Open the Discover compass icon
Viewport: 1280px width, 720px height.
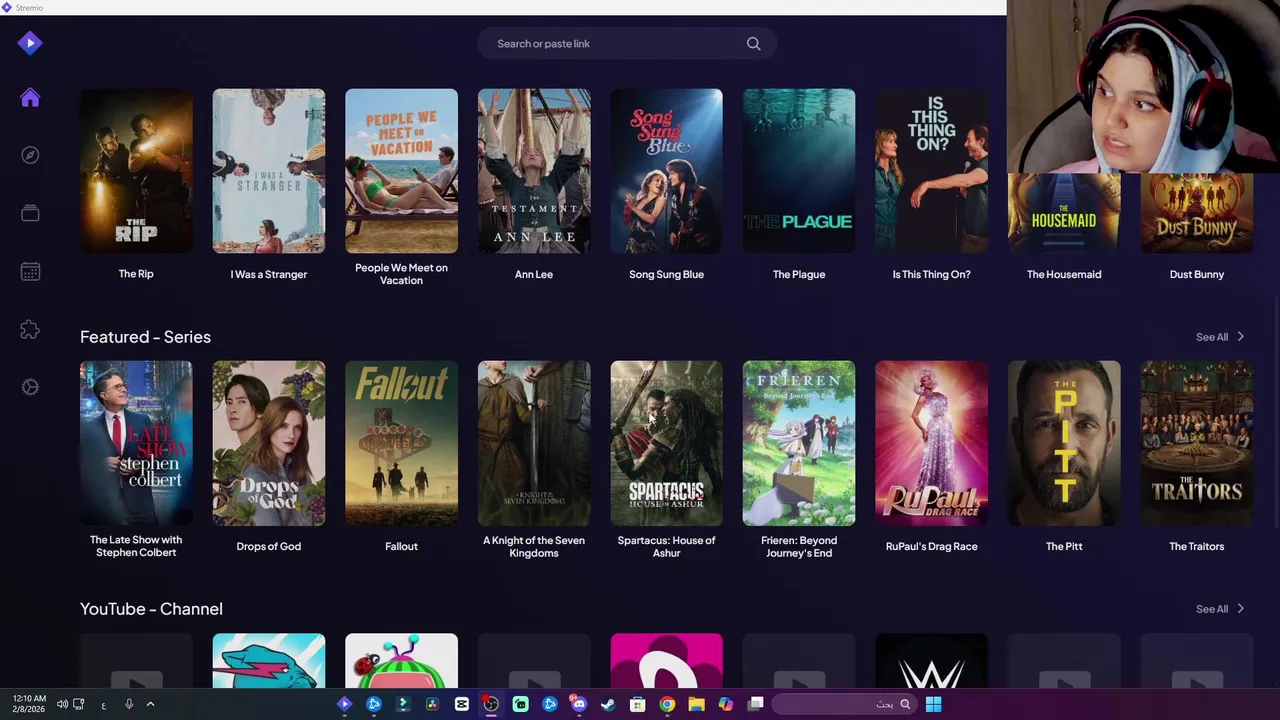click(30, 155)
